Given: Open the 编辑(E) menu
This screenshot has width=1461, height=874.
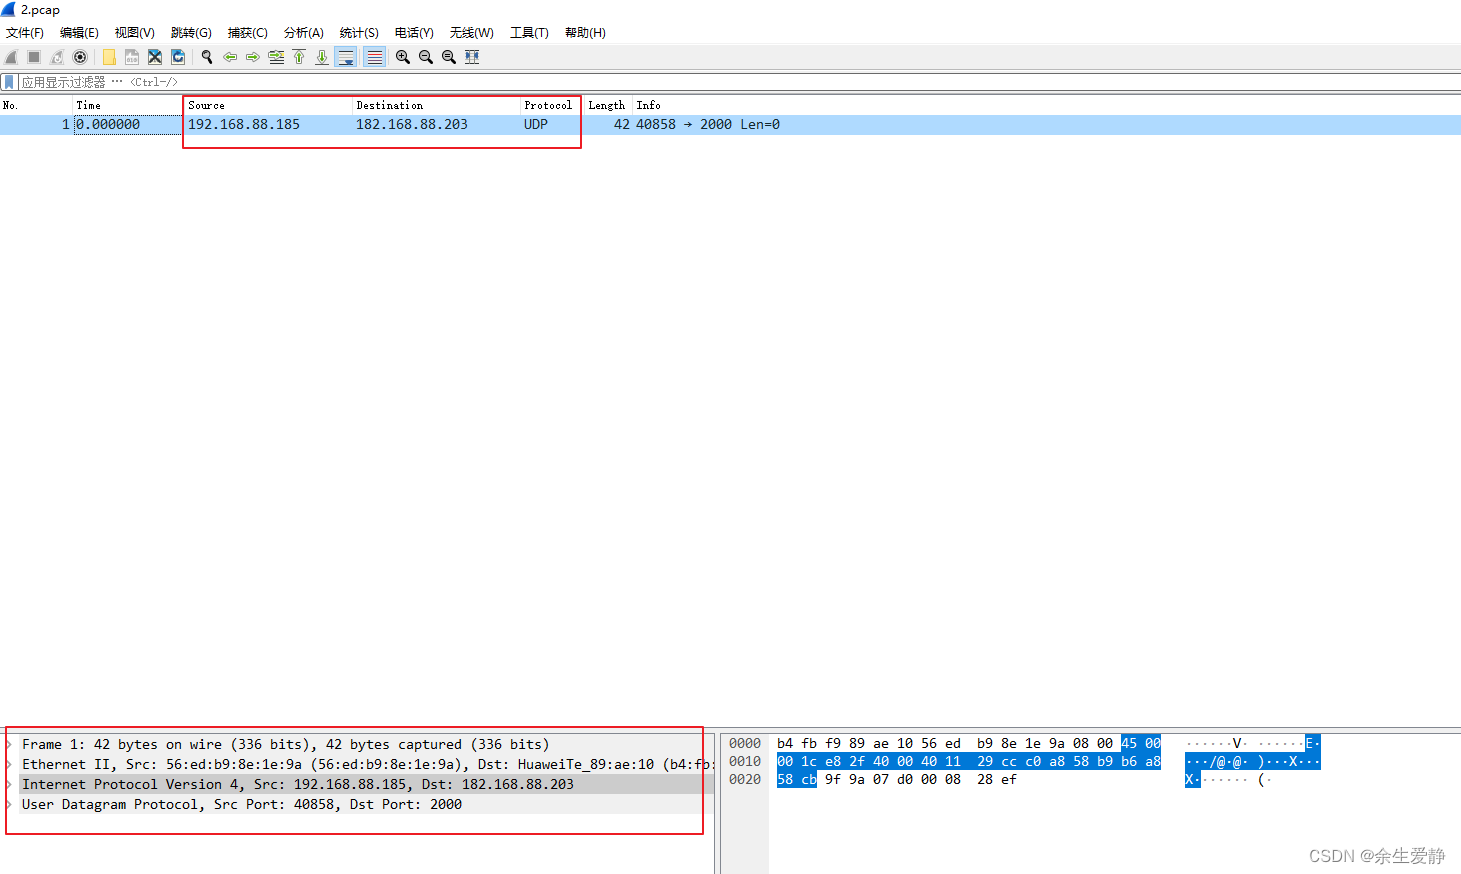Looking at the screenshot, I should pos(80,33).
